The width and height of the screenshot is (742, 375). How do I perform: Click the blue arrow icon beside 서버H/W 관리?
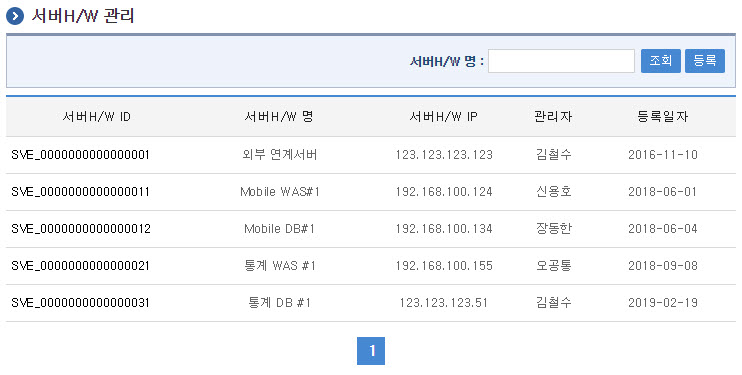(15, 16)
